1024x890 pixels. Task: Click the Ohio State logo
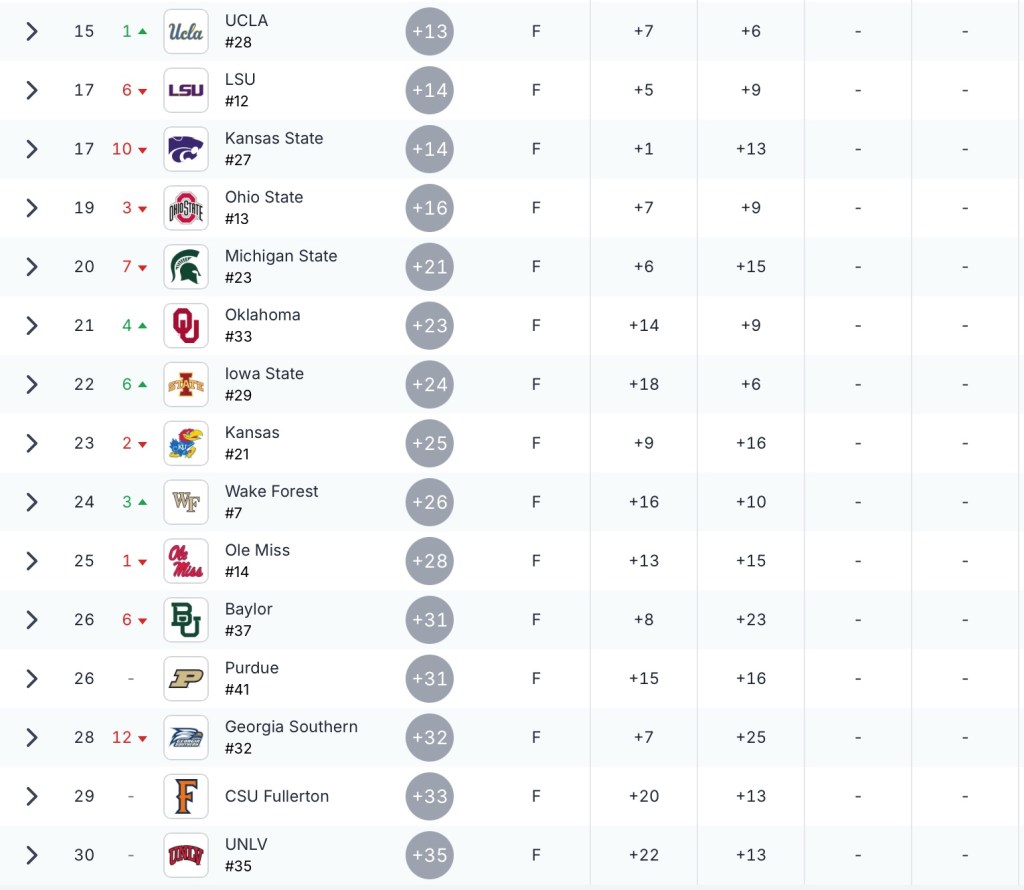click(186, 208)
